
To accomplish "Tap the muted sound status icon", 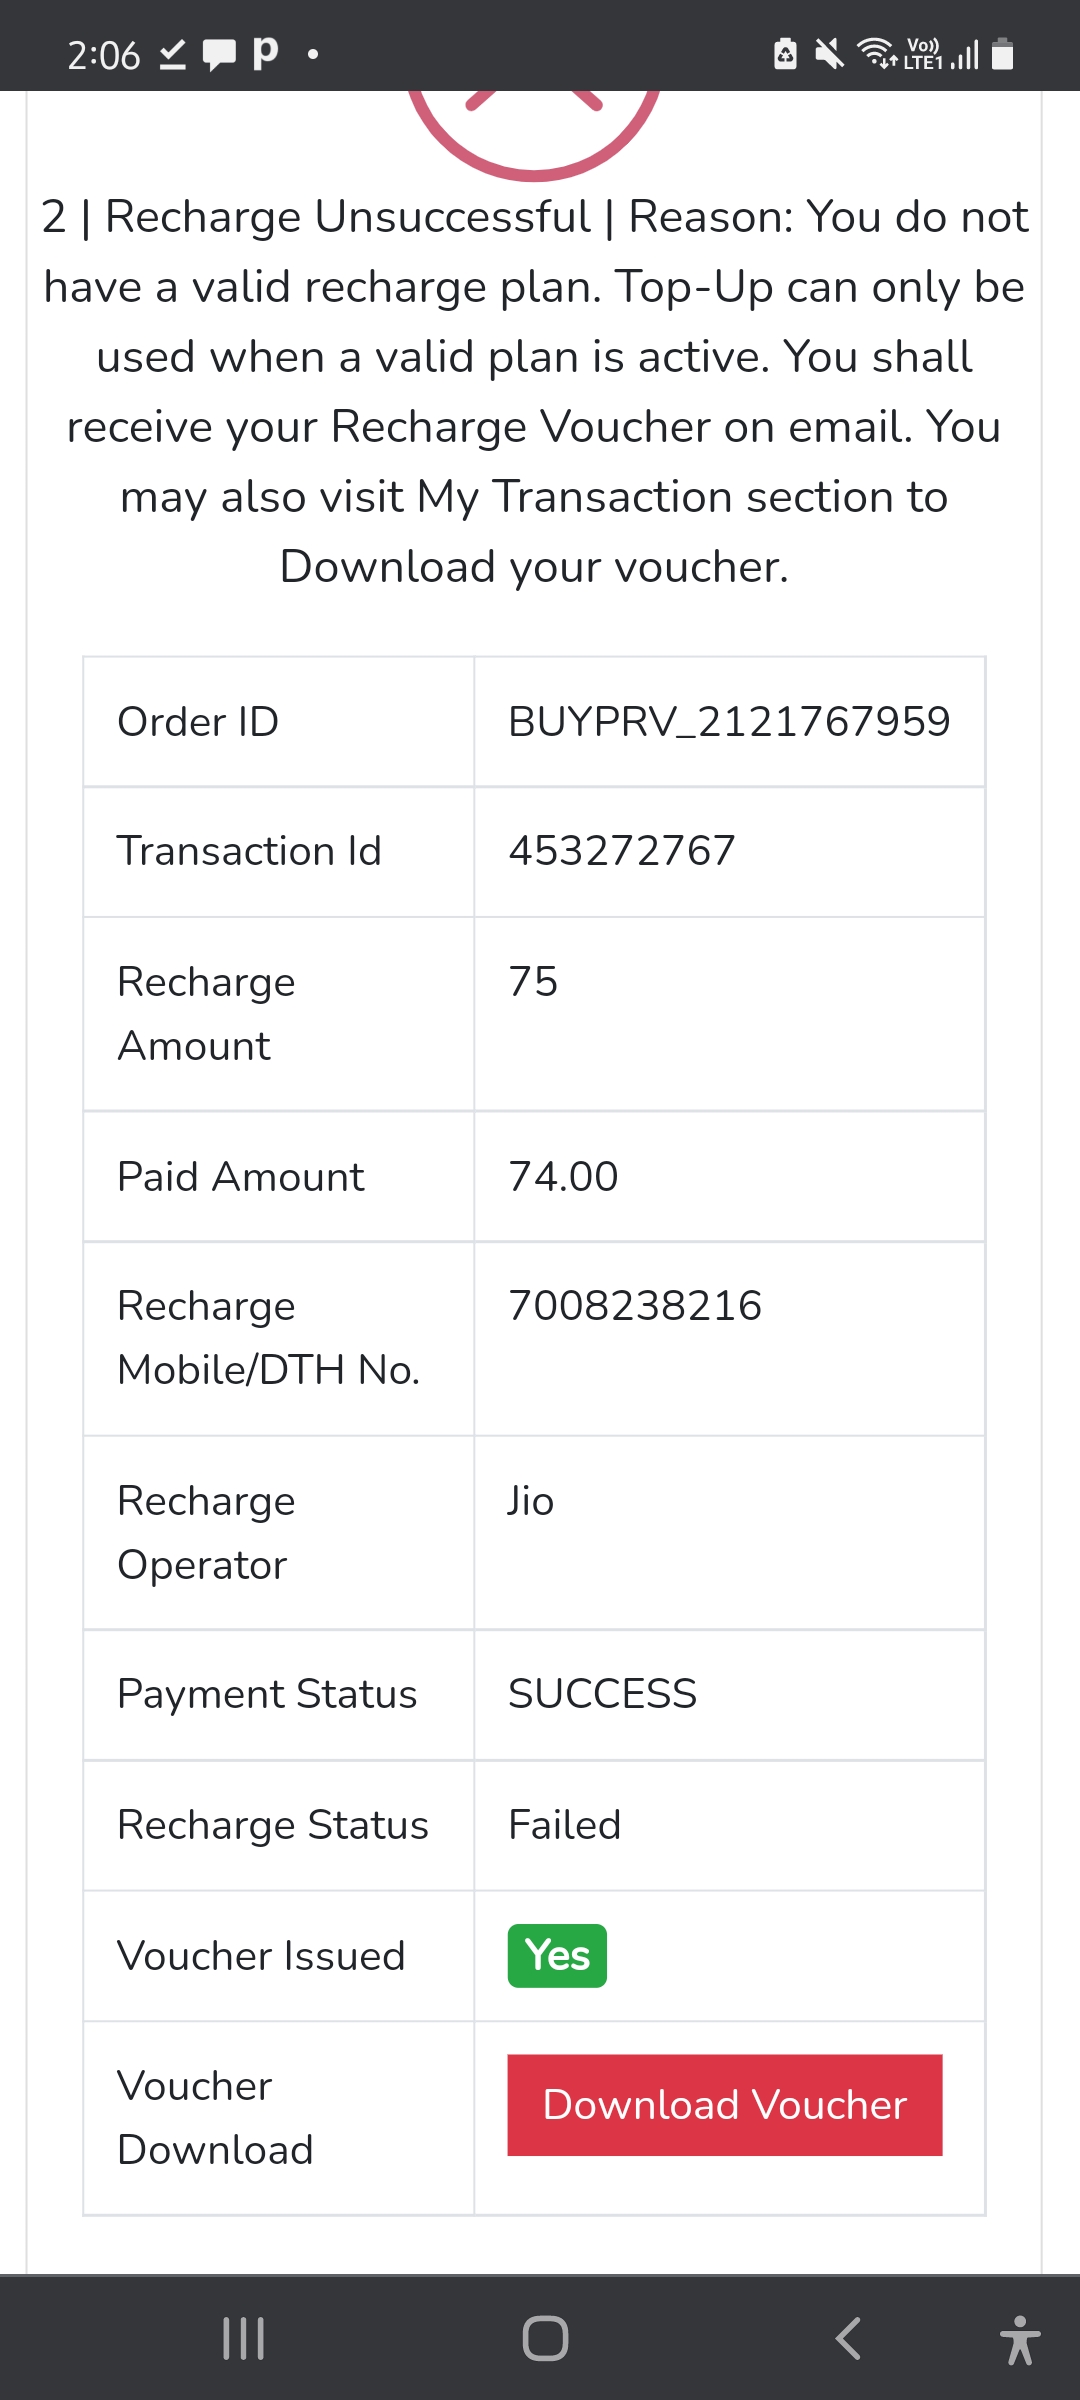I will point(829,53).
